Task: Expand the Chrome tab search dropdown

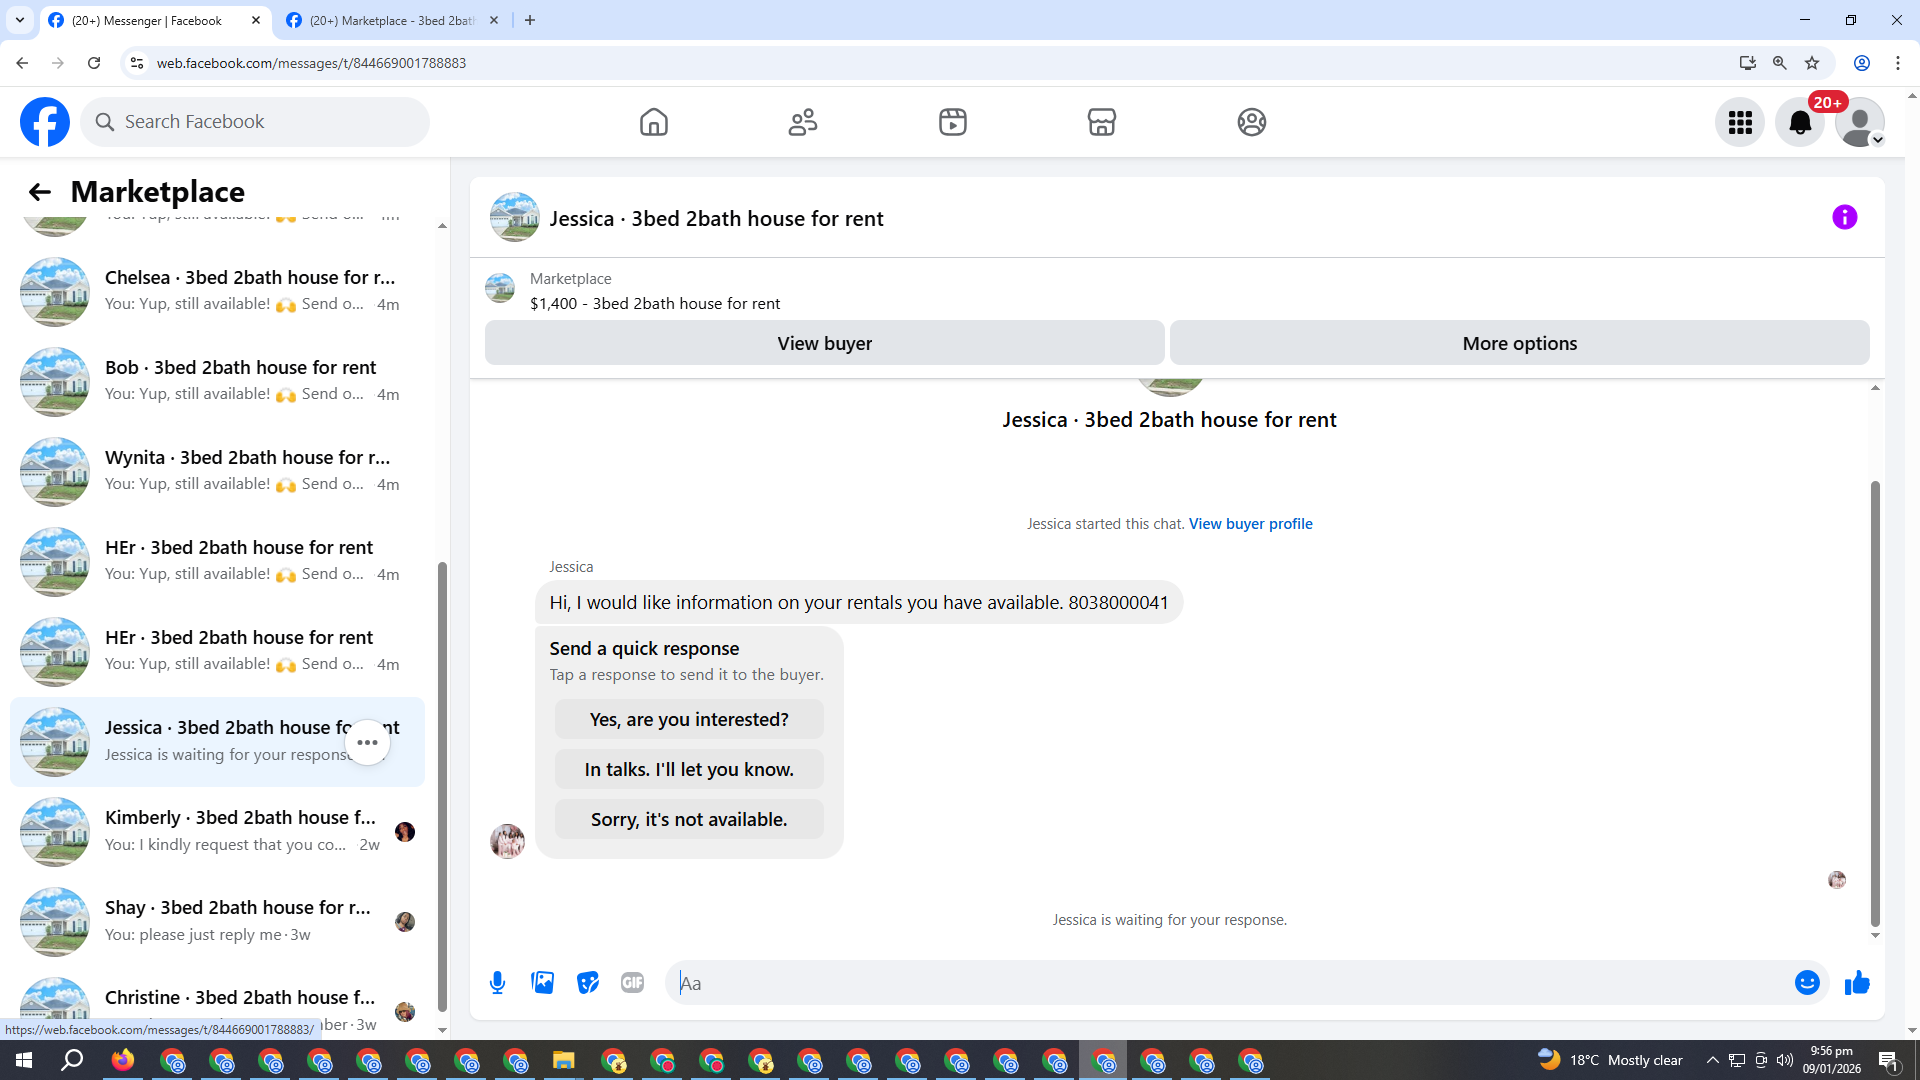Action: 20,20
